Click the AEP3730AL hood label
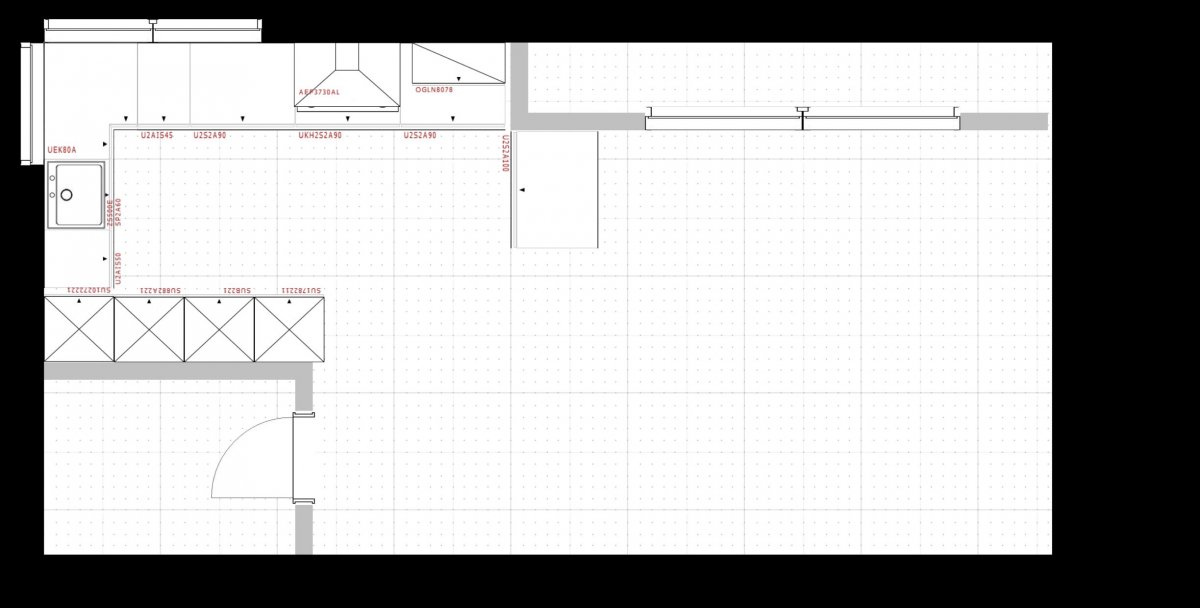Screen dimensions: 1200x608 point(319,92)
